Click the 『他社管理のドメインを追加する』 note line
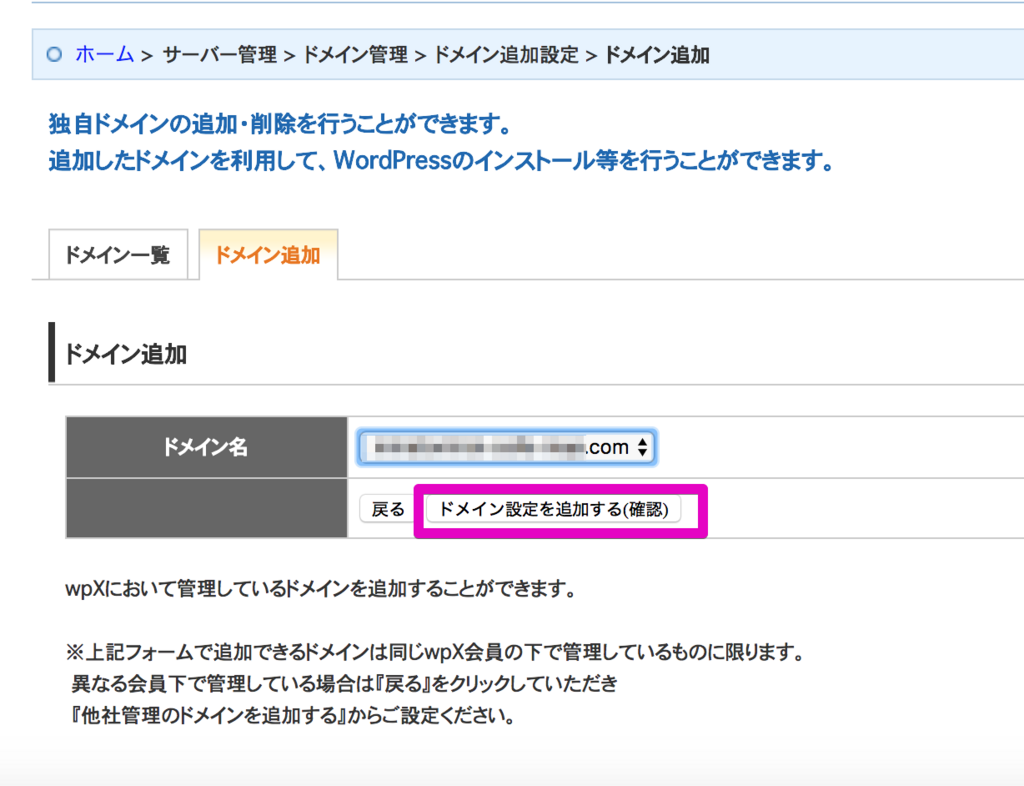Screen dimensions: 1024x786 tap(292, 715)
